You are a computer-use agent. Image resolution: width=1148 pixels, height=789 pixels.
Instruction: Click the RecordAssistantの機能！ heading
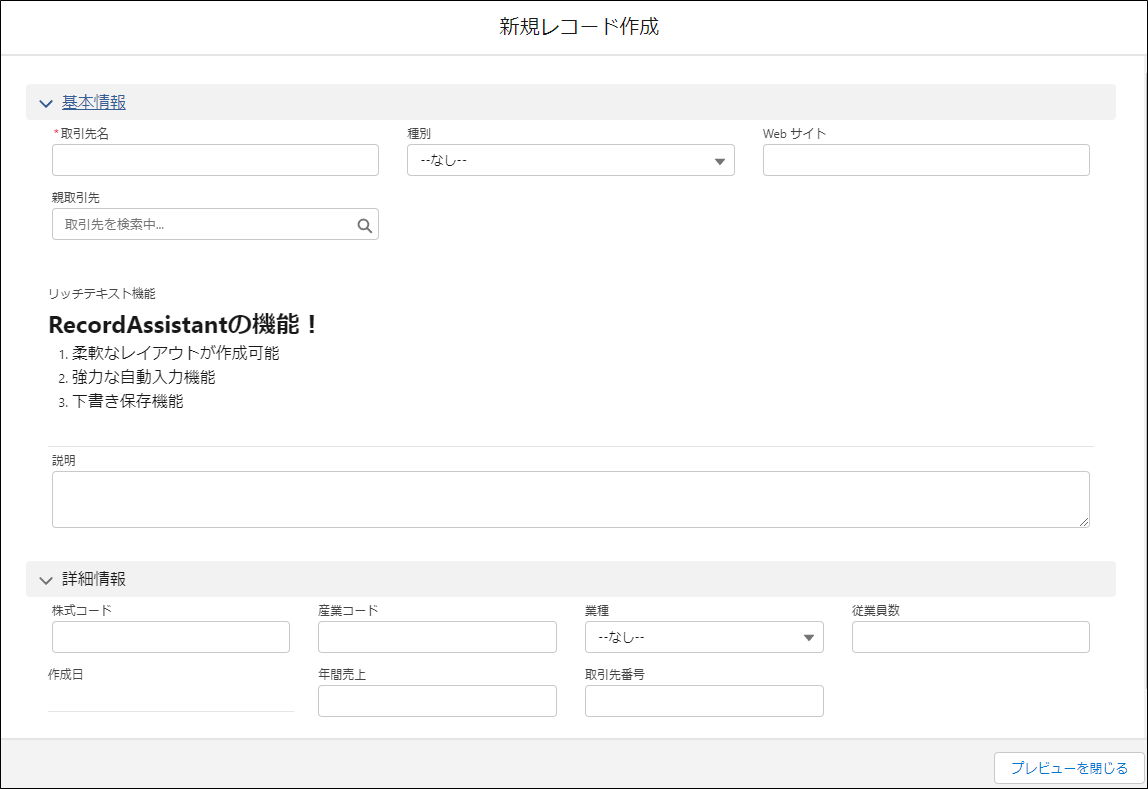pyautogui.click(x=183, y=324)
